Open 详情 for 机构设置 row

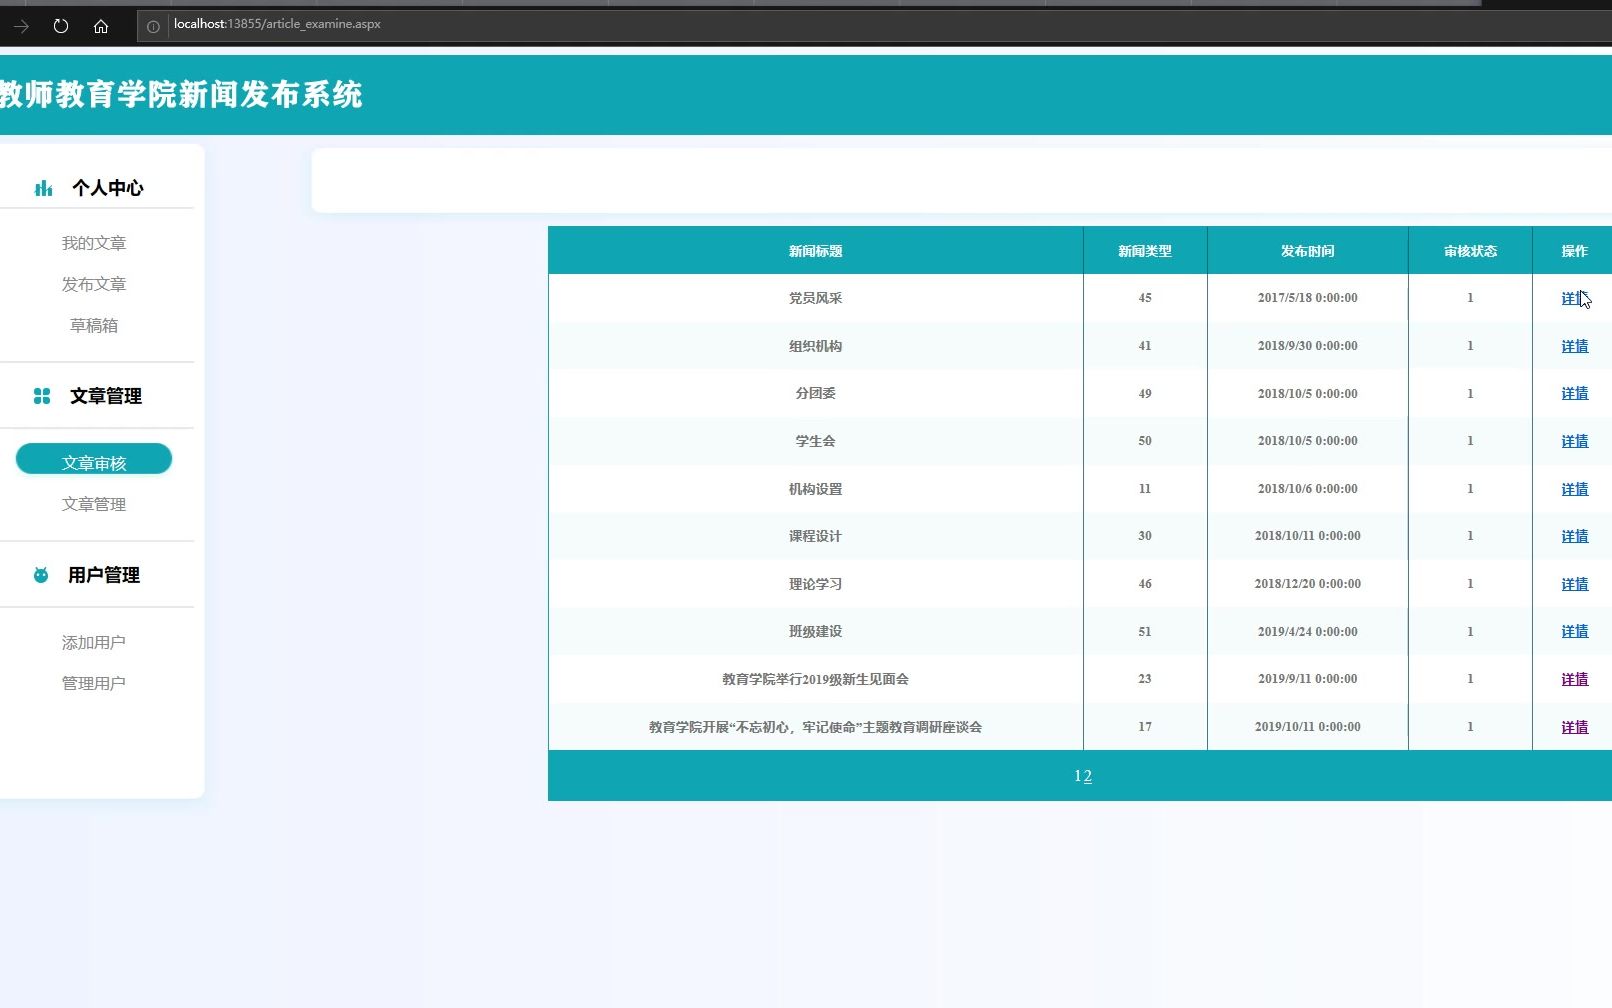(x=1574, y=489)
